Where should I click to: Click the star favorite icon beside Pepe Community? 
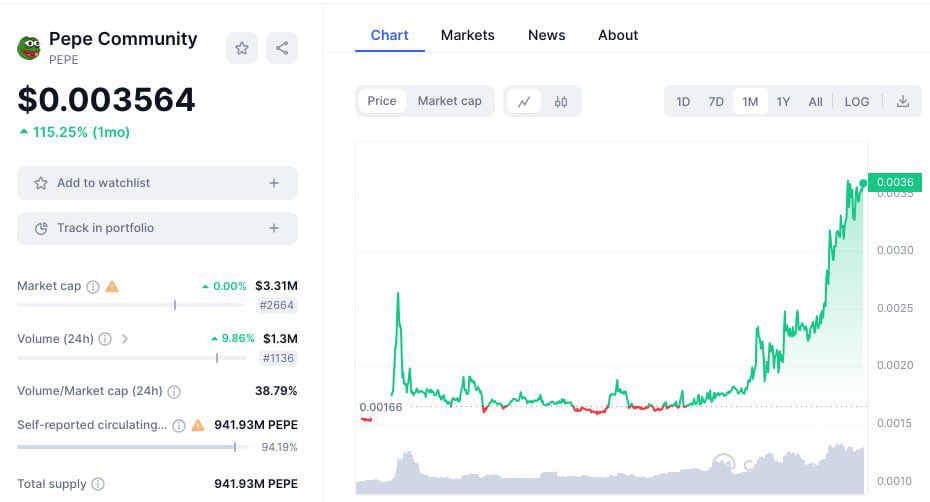click(x=241, y=48)
